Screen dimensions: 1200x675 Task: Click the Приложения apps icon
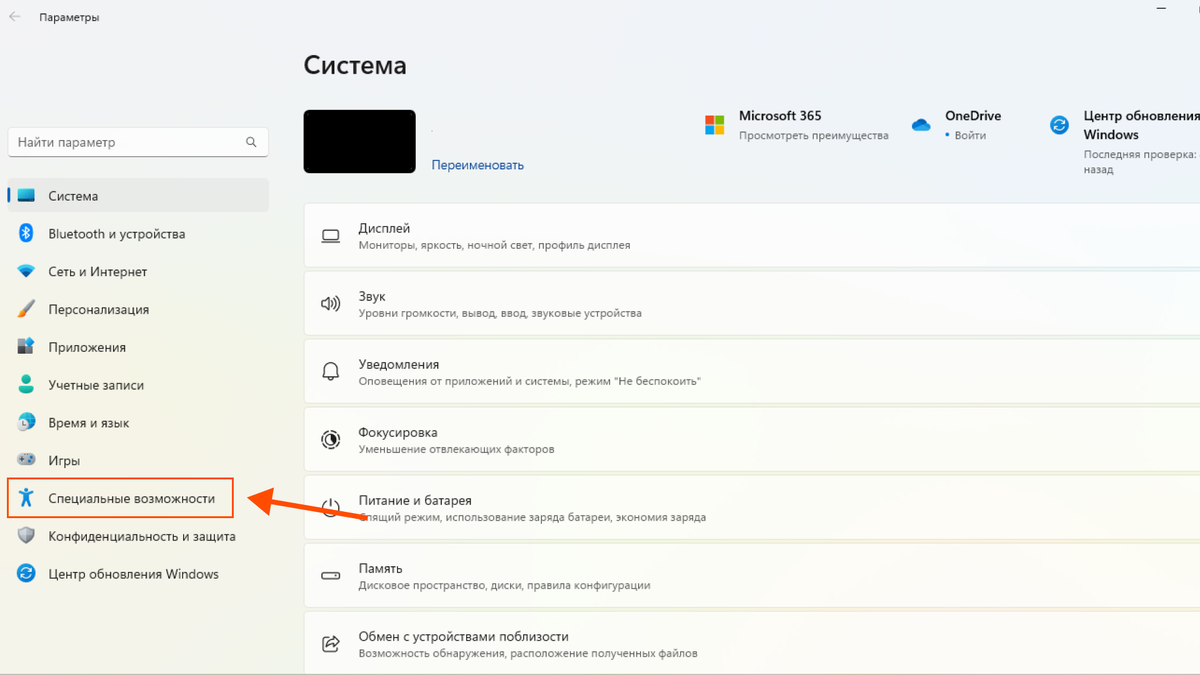[x=27, y=347]
